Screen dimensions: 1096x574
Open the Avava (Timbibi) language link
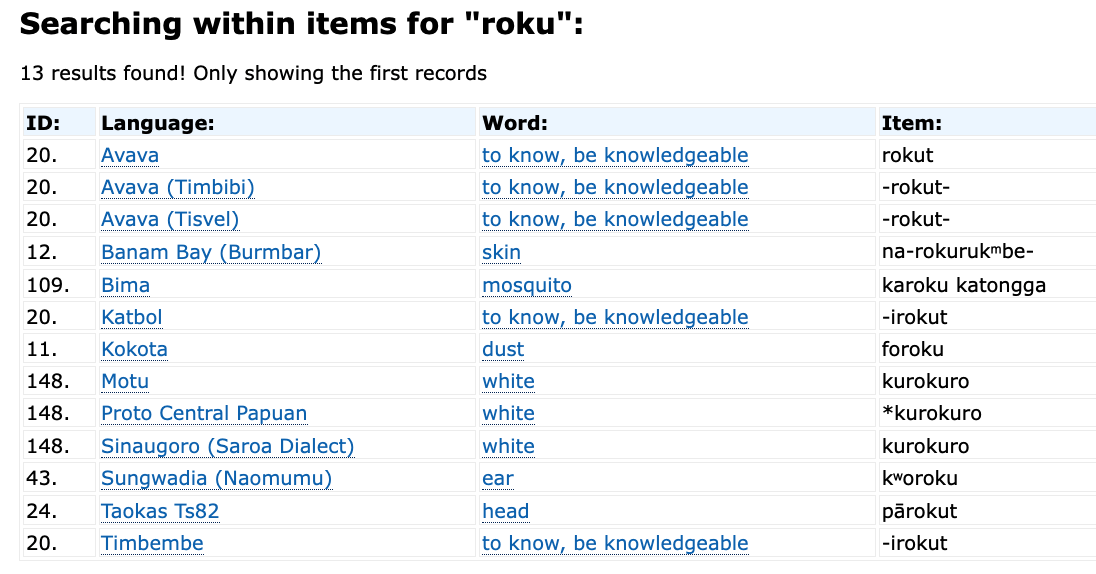tap(178, 187)
